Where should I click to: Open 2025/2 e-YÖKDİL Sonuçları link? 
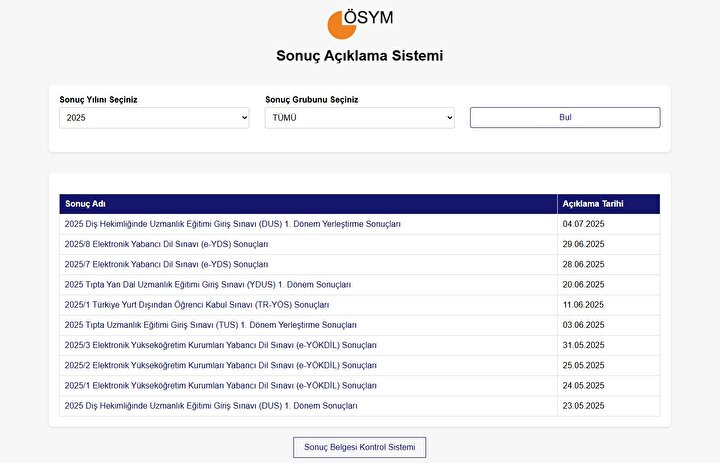pos(220,366)
